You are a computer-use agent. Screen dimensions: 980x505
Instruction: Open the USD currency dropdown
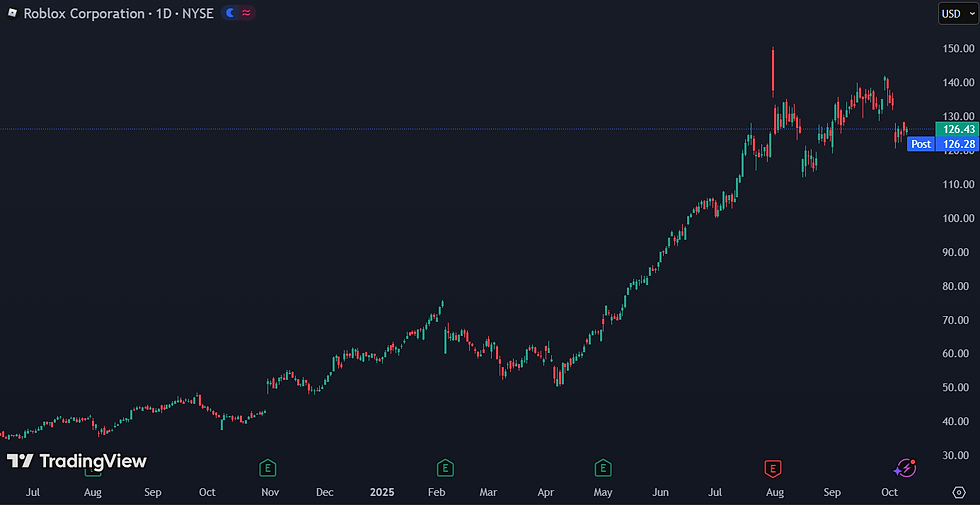(x=957, y=14)
